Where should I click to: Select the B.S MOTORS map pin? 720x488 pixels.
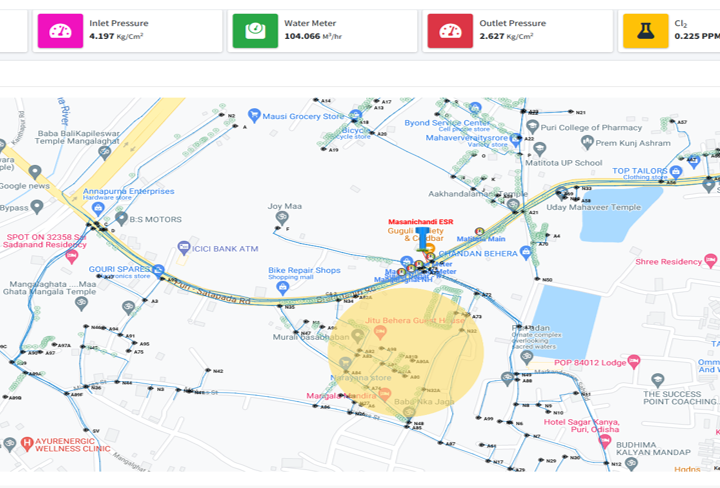(122, 218)
